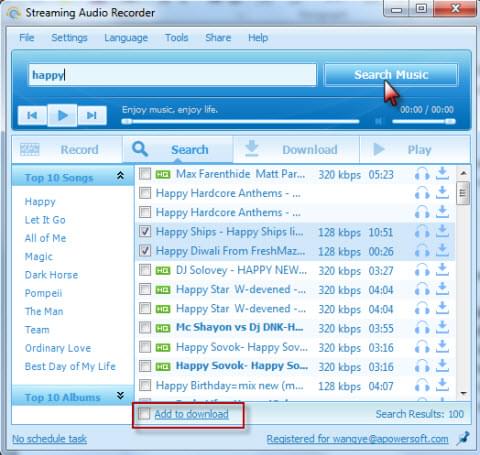The height and width of the screenshot is (455, 480).
Task: Open No schedule task link
Action: pyautogui.click(x=50, y=439)
